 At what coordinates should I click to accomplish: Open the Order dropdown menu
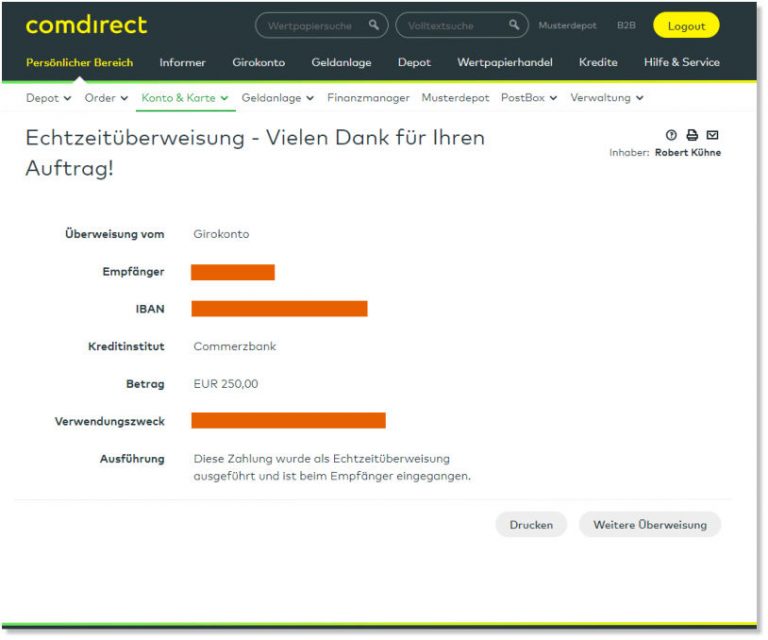(106, 98)
